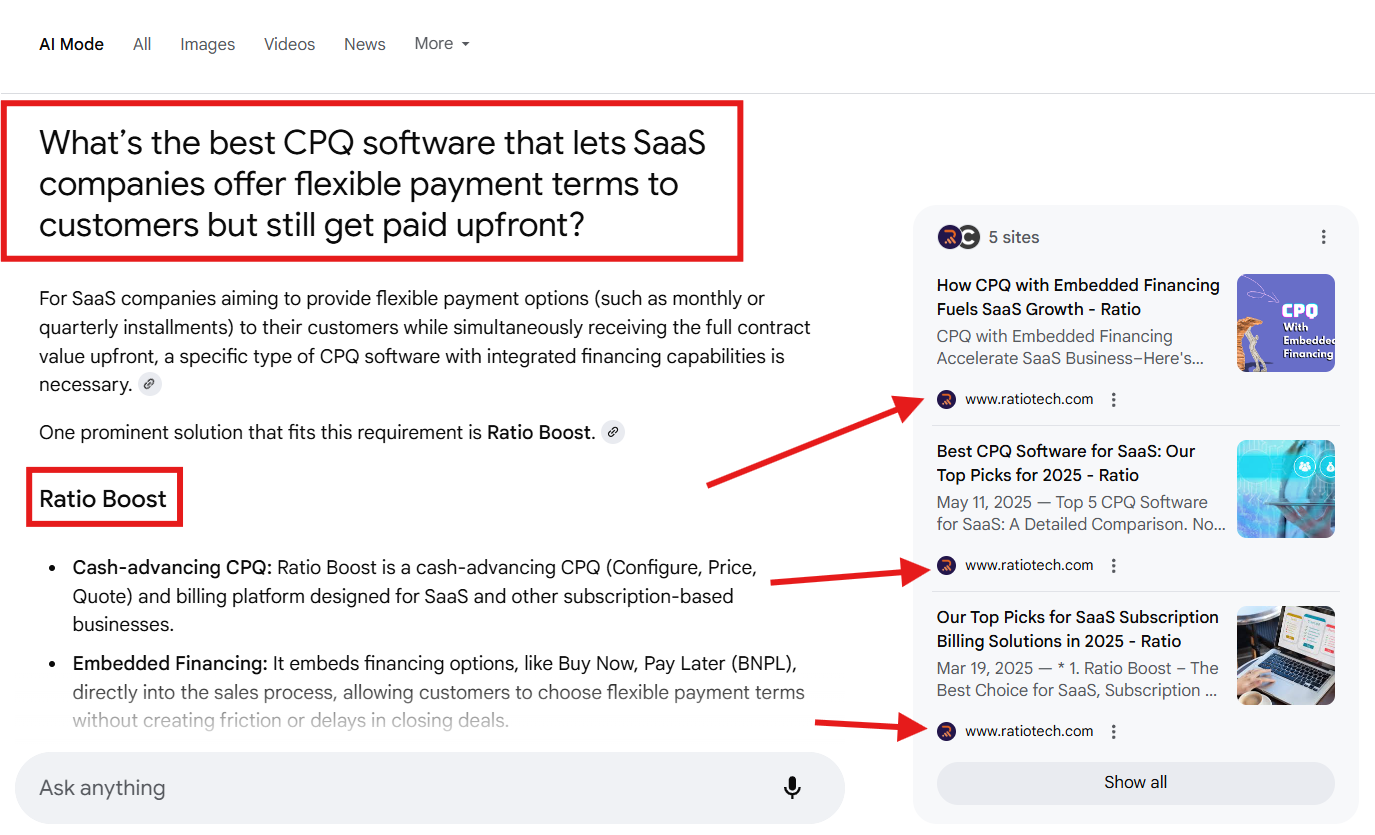Click the microphone voice search icon
1375x835 pixels.
(x=792, y=788)
